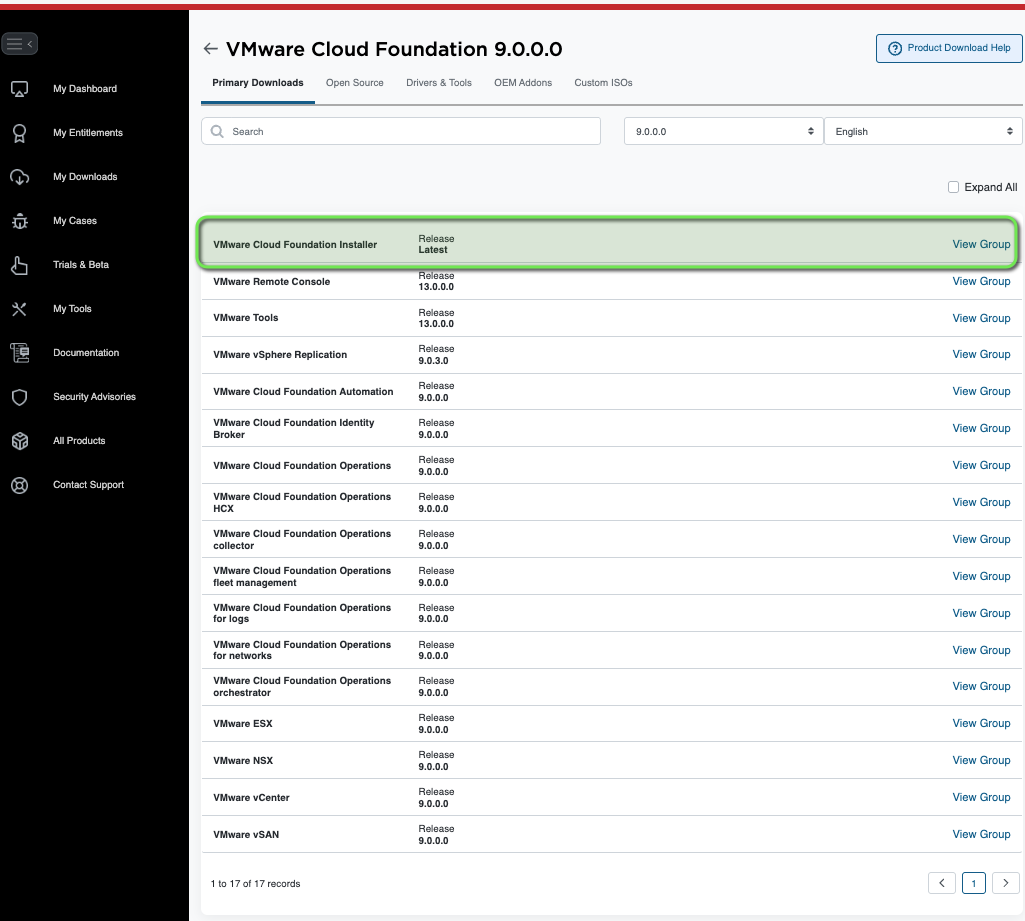Image resolution: width=1025 pixels, height=921 pixels.
Task: Click the VMware Cloud Foundation Operations row name
Action: click(x=302, y=465)
